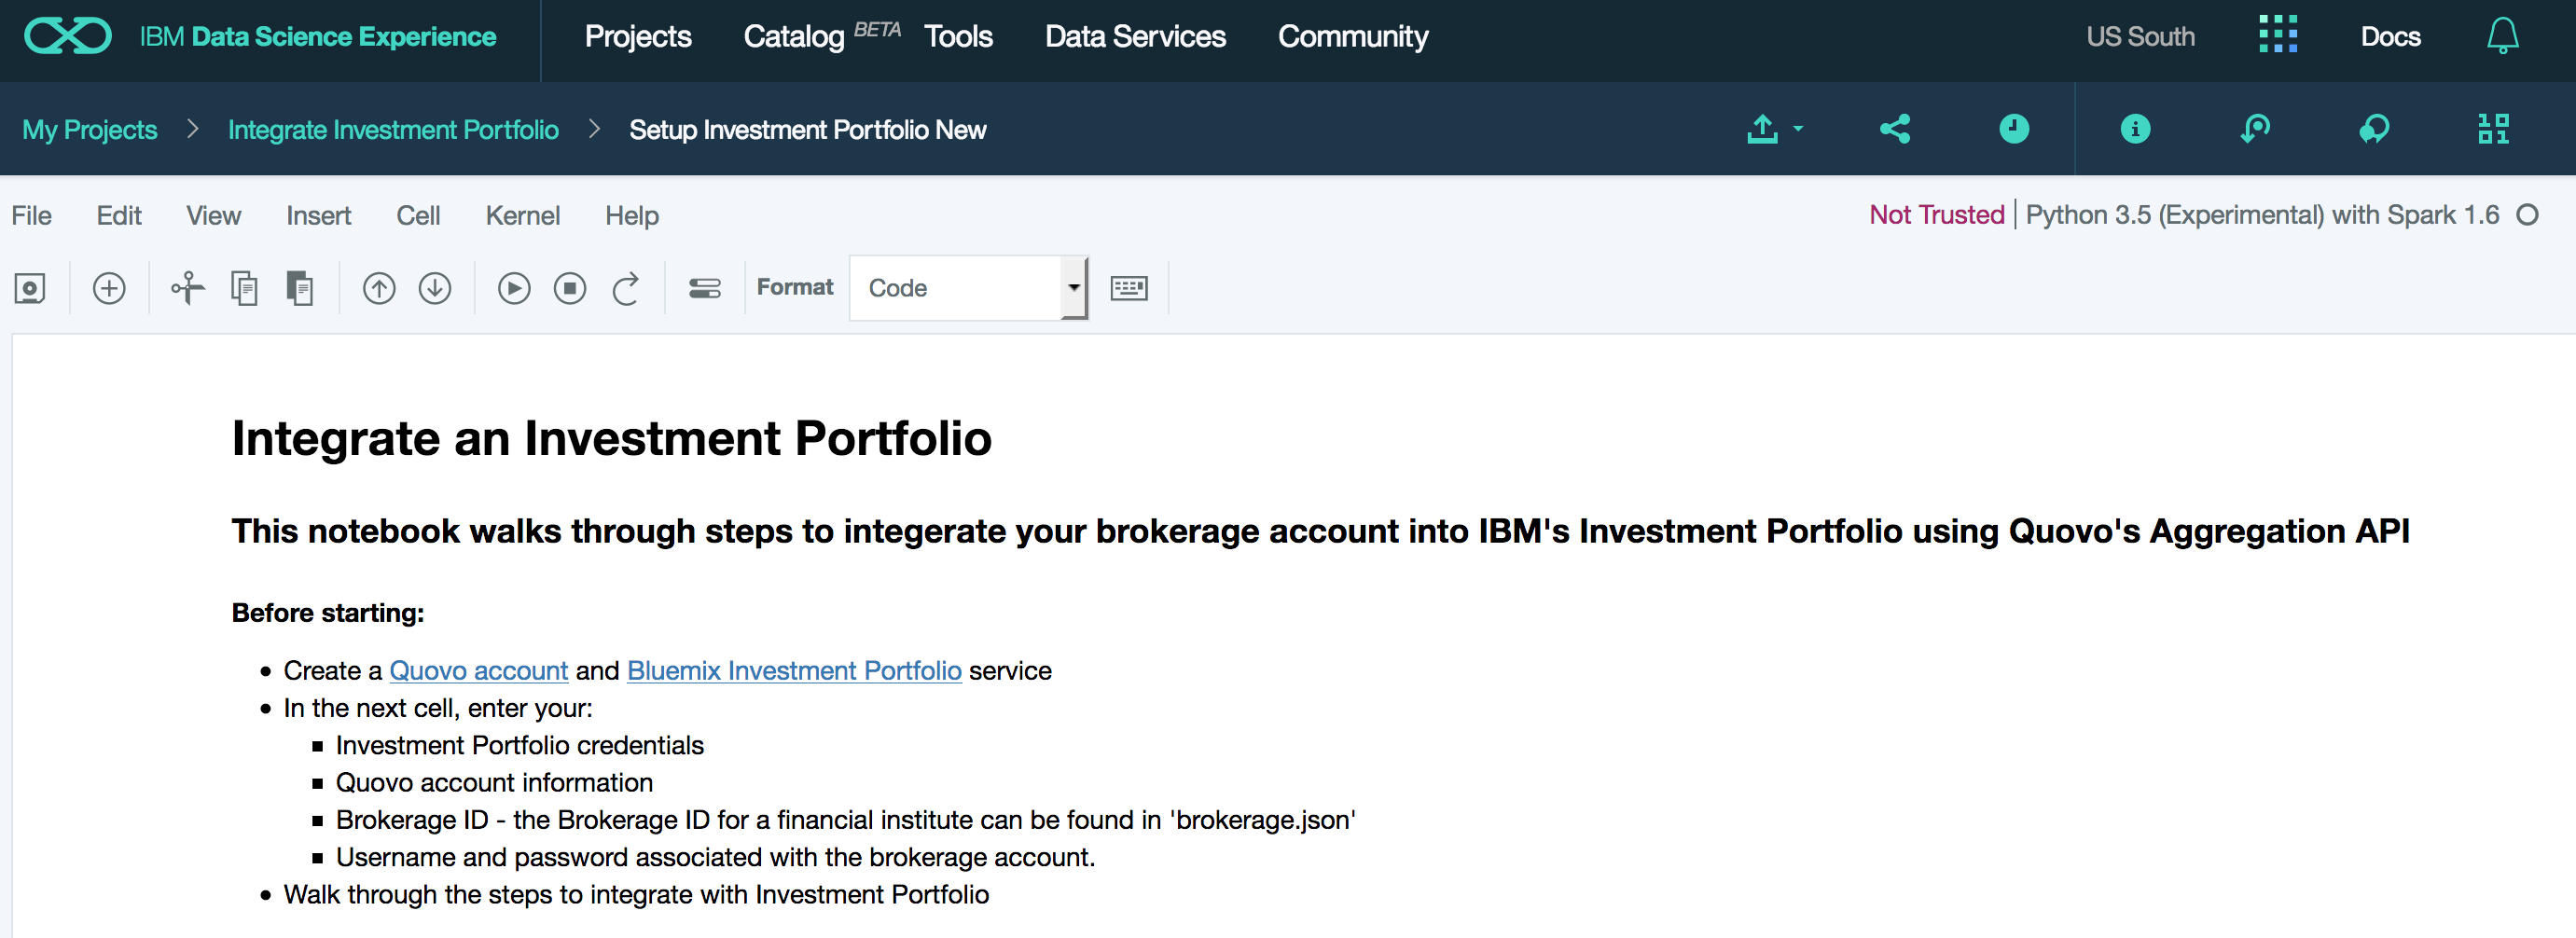Image resolution: width=2576 pixels, height=938 pixels.
Task: Click Setup Investment Portfolio New title
Action: click(807, 130)
